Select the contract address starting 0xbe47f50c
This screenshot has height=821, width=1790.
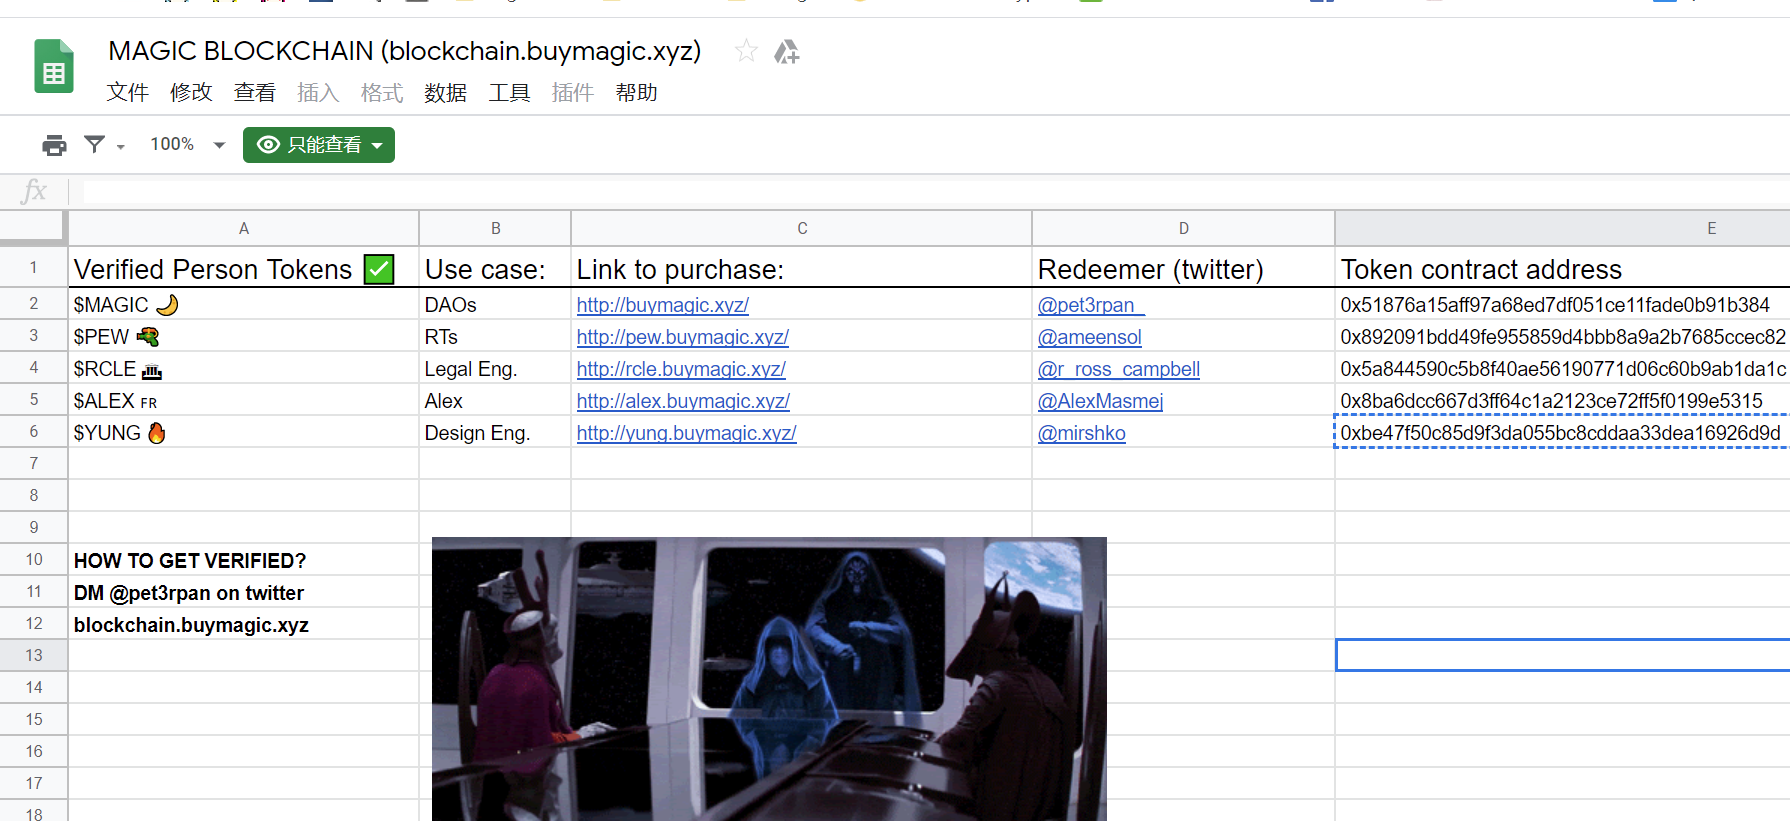coord(1563,433)
